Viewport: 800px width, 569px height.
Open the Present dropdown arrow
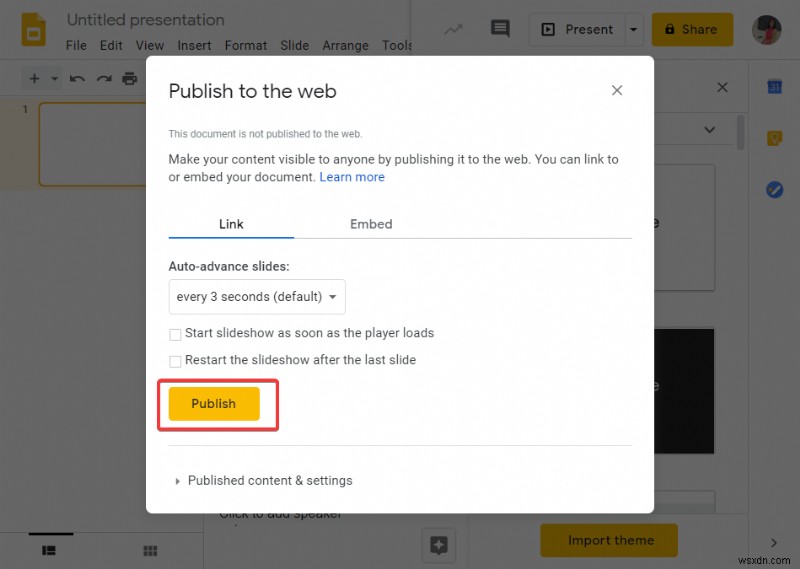point(633,30)
